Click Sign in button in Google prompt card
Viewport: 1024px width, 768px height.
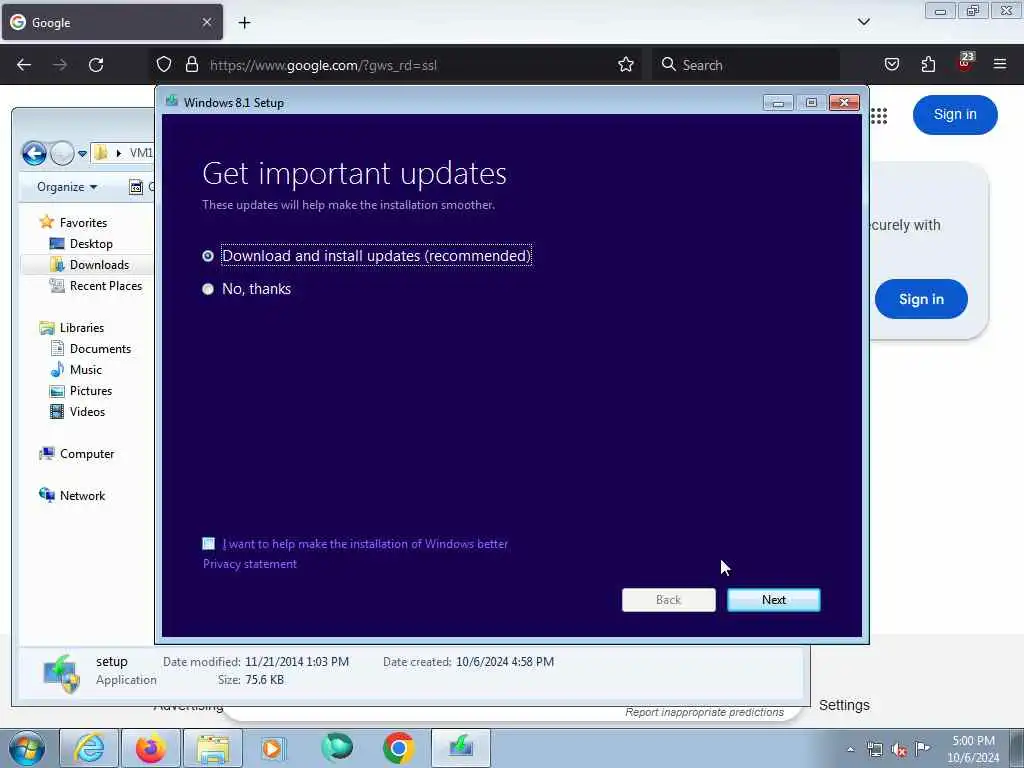921,299
